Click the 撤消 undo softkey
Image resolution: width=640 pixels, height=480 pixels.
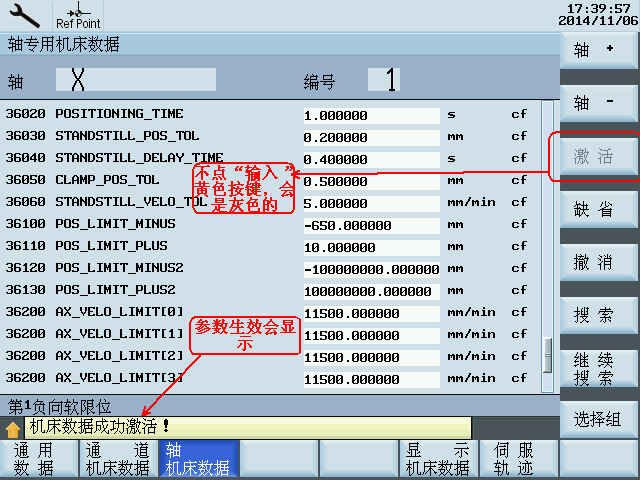[x=598, y=262]
